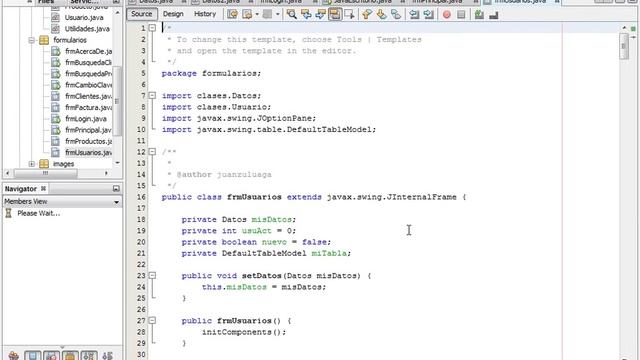Minimize the Navigator panel
Viewport: 640px width, 360px height.
[x=116, y=189]
